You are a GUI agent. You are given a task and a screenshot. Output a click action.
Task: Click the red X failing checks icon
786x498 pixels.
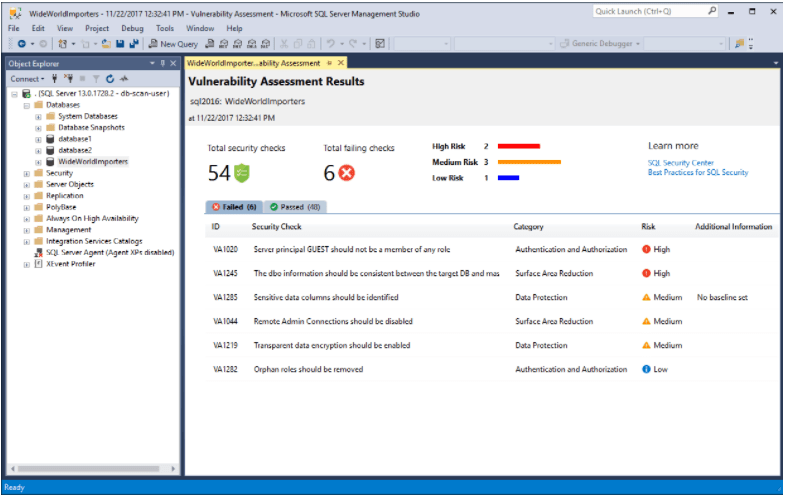346,173
